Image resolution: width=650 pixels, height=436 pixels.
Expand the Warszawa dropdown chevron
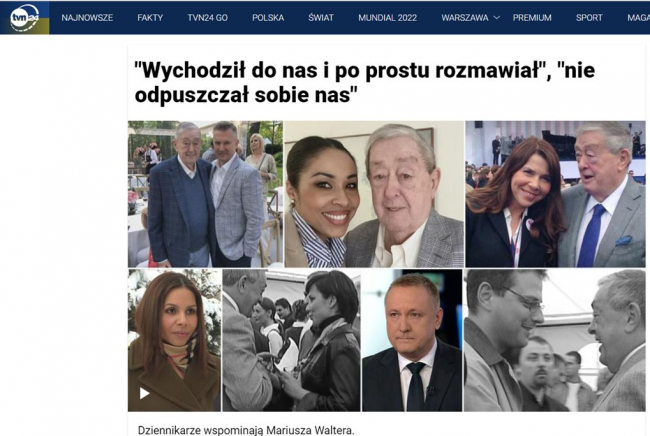coord(497,18)
